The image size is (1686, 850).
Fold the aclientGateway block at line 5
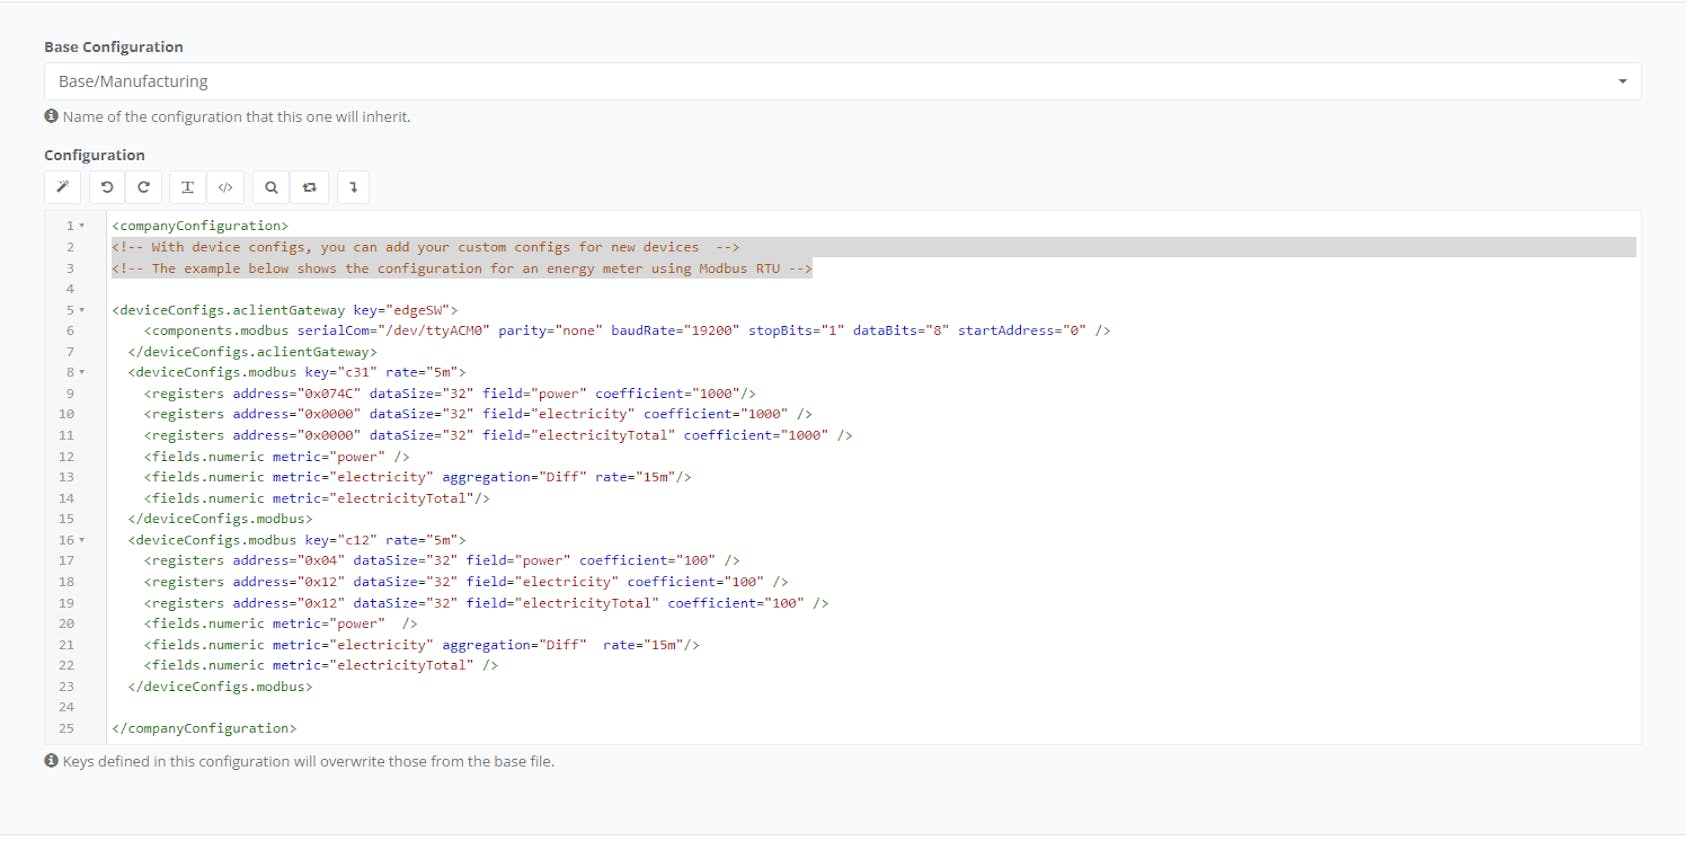point(82,310)
